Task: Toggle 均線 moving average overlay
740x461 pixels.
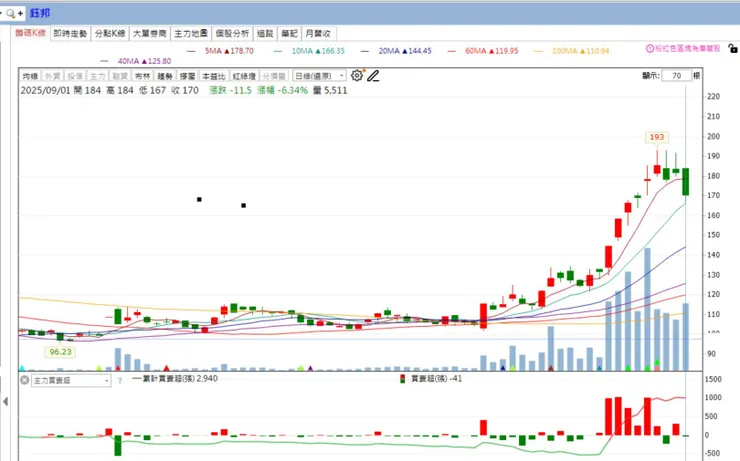Action: [x=30, y=76]
